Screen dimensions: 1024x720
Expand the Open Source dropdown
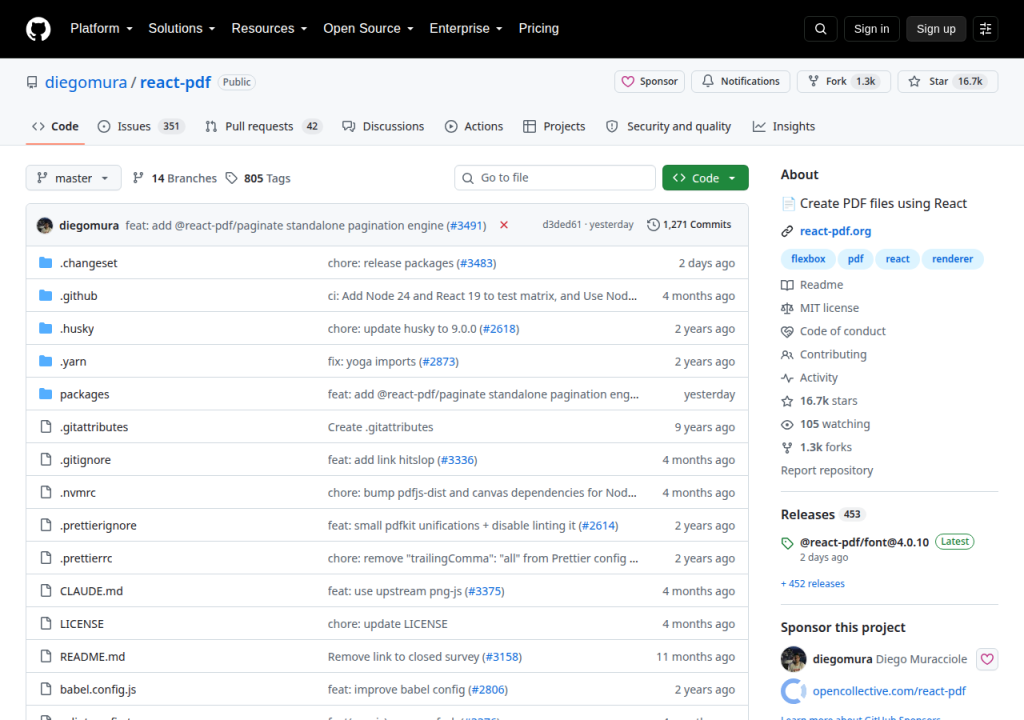click(x=368, y=29)
